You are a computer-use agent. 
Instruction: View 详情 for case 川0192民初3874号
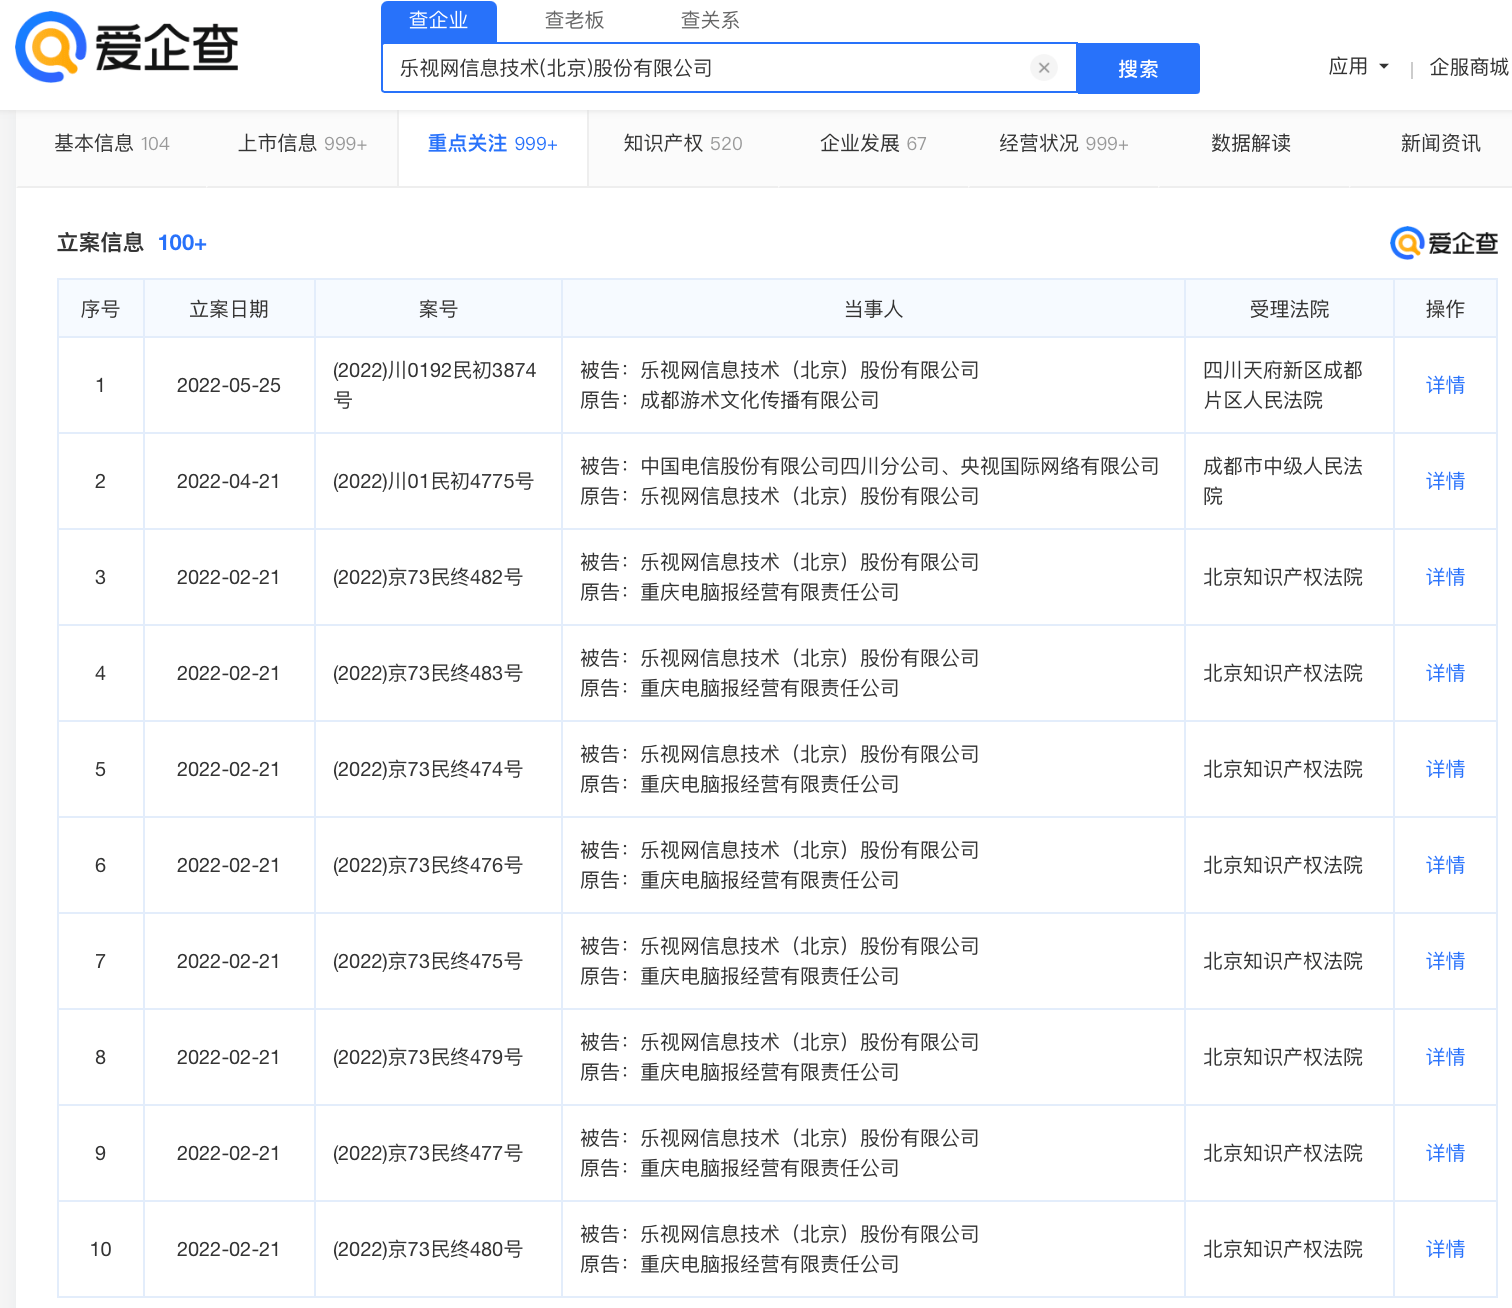pos(1445,386)
